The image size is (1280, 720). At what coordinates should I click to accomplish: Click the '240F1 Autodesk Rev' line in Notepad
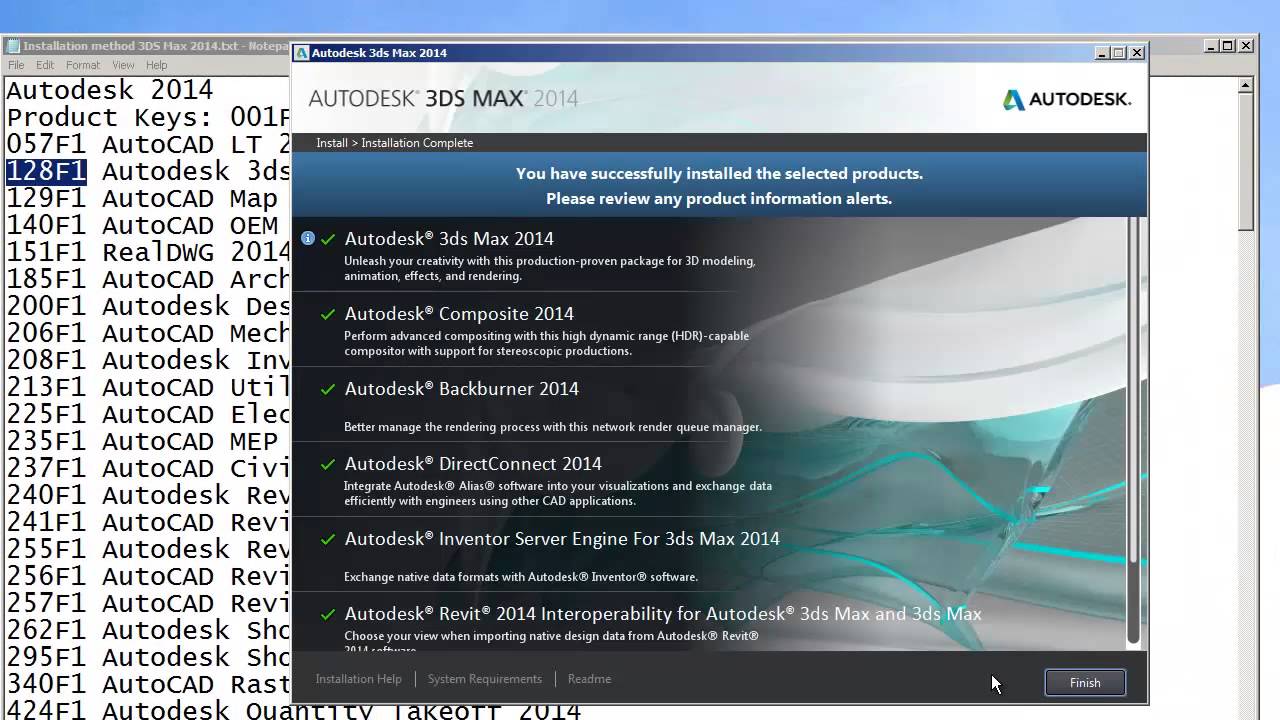148,495
